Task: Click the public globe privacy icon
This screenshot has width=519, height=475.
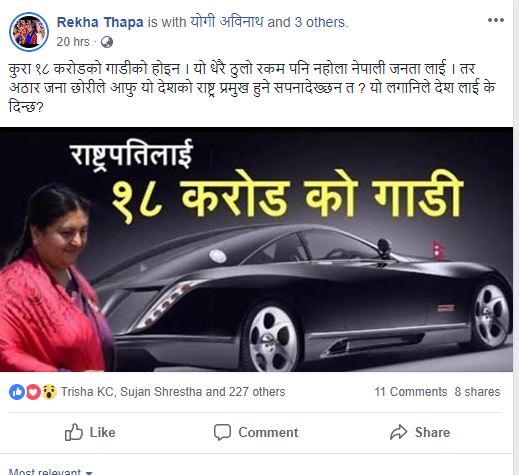Action: tap(107, 42)
